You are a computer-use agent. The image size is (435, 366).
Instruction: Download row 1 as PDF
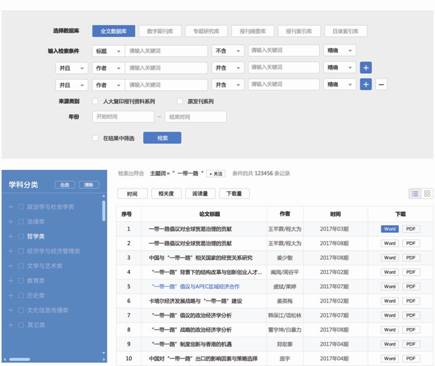[411, 229]
